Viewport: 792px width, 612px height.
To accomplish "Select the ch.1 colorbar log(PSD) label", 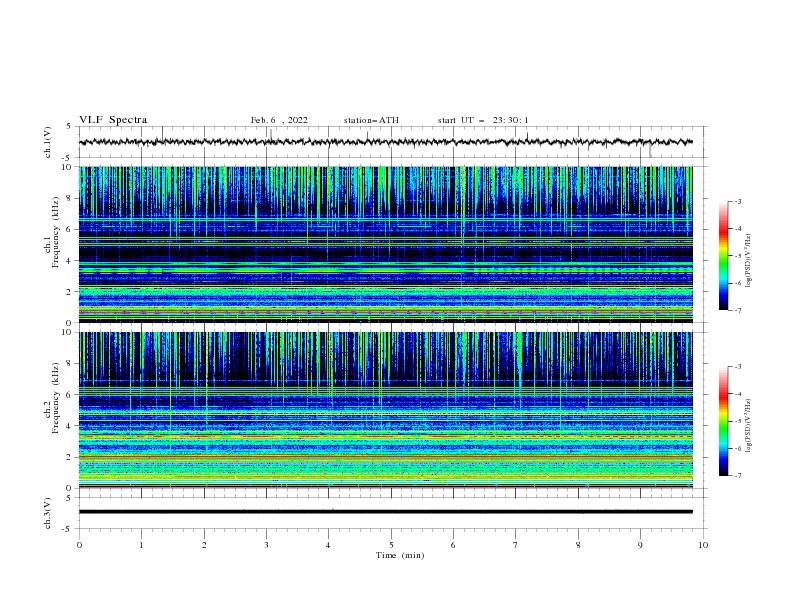I will pyautogui.click(x=748, y=261).
